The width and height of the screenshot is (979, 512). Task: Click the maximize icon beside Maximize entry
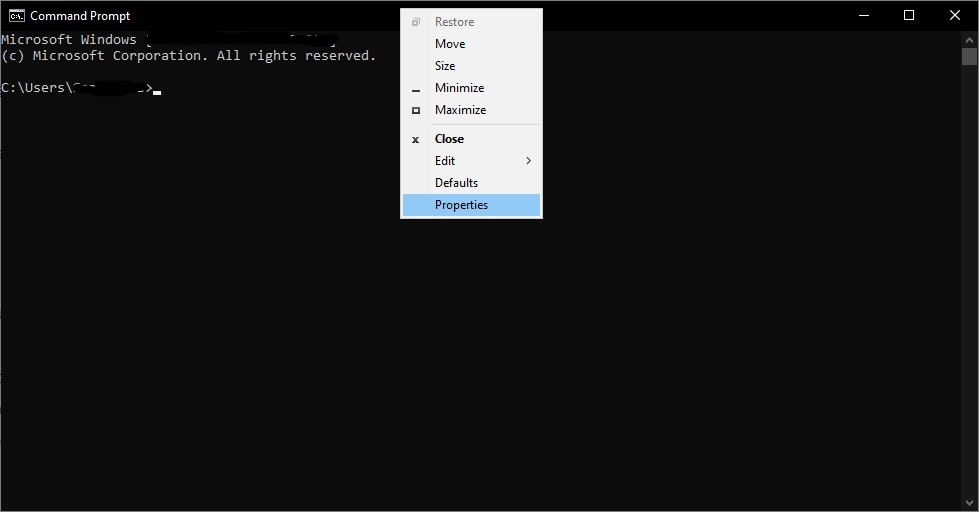click(416, 111)
